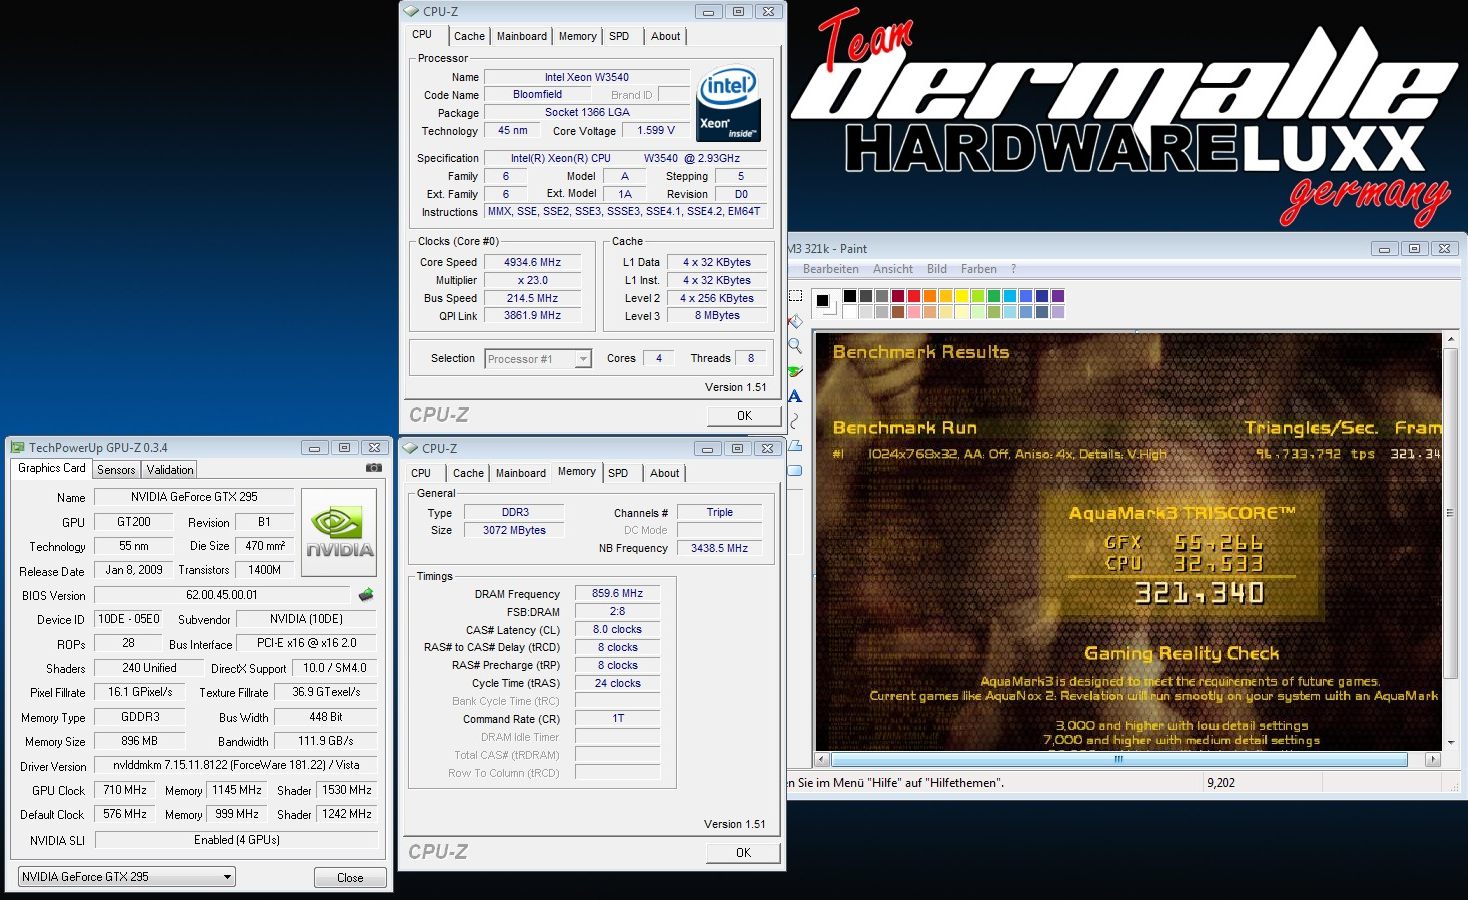The image size is (1468, 900).
Task: Click the top CPU-Z title bar icon
Action: pyautogui.click(x=411, y=12)
